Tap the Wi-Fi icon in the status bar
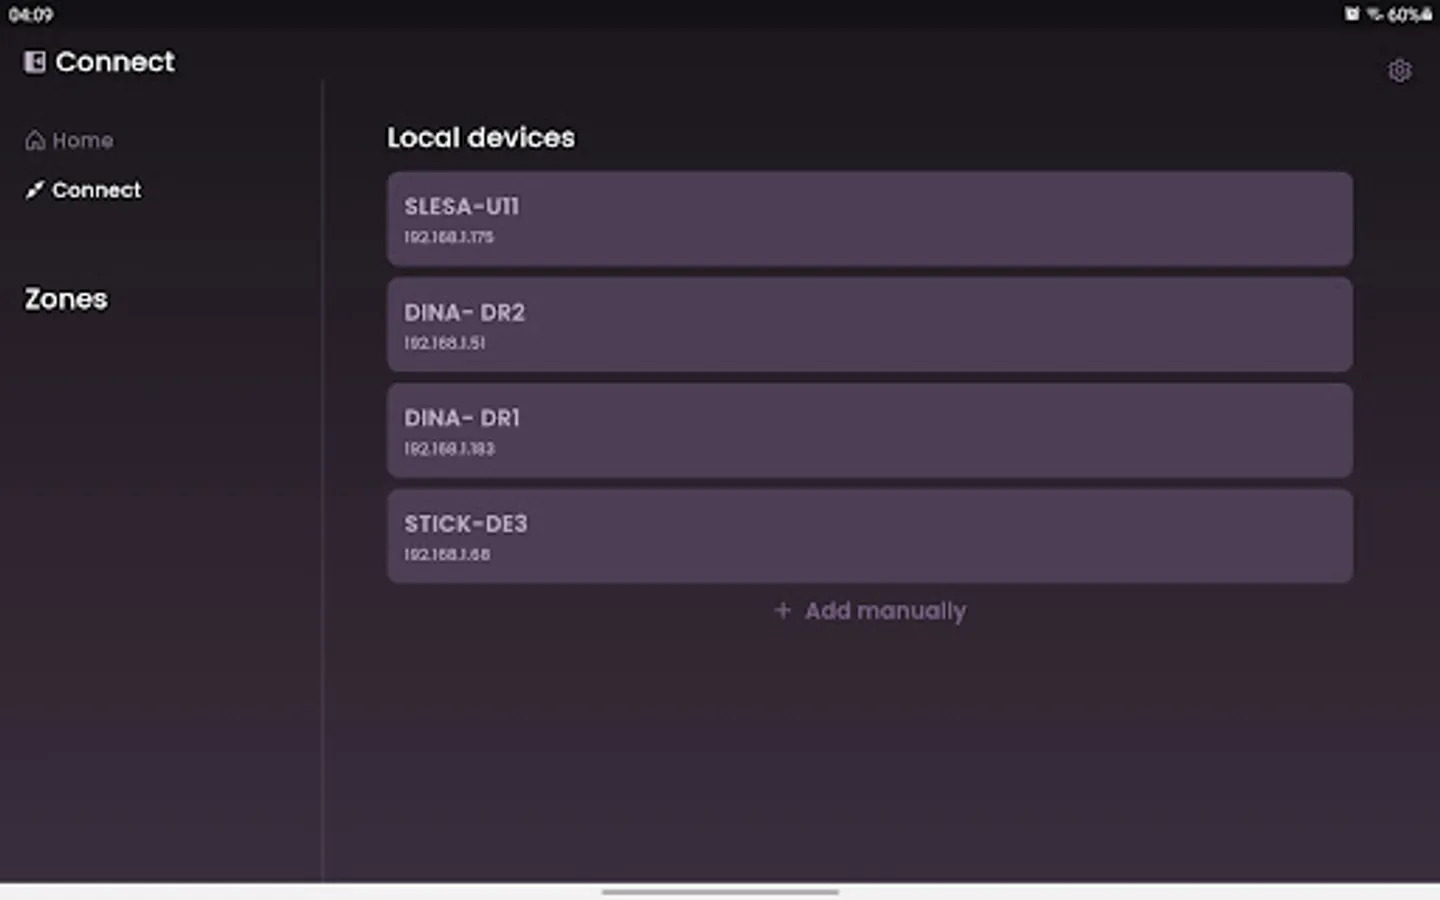 coord(1371,14)
